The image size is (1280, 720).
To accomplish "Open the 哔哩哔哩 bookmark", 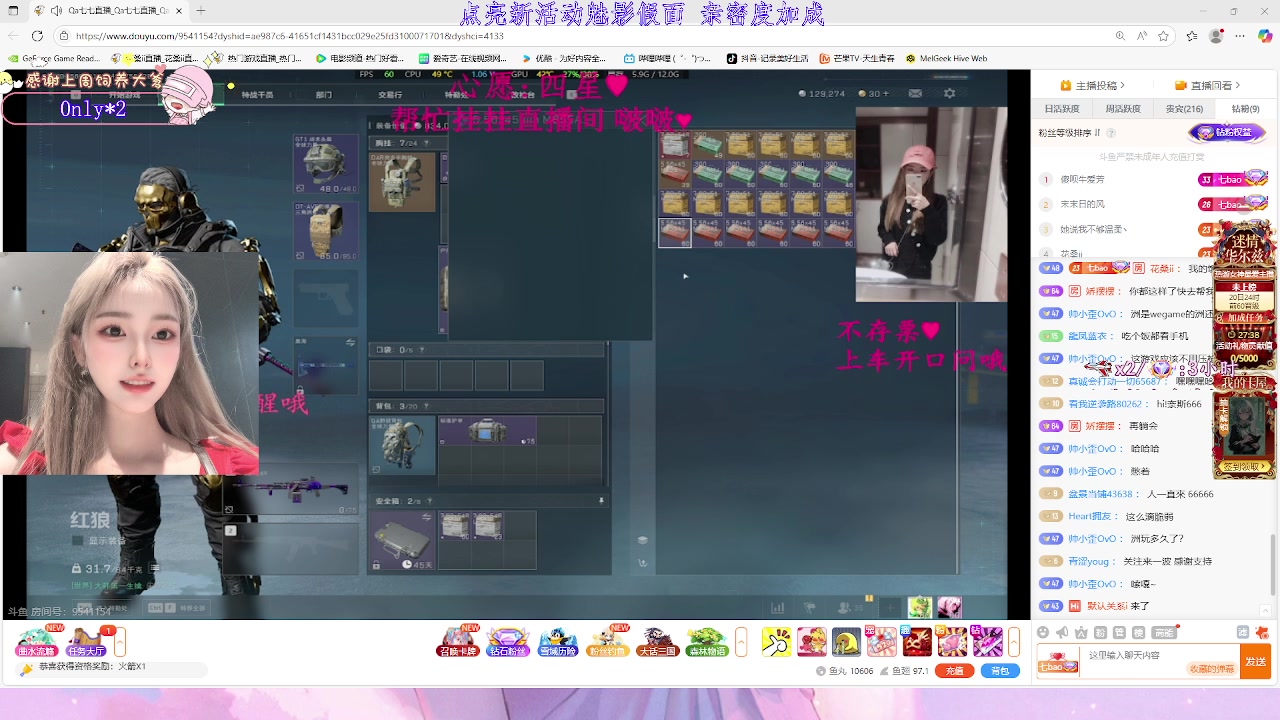I will [x=666, y=58].
